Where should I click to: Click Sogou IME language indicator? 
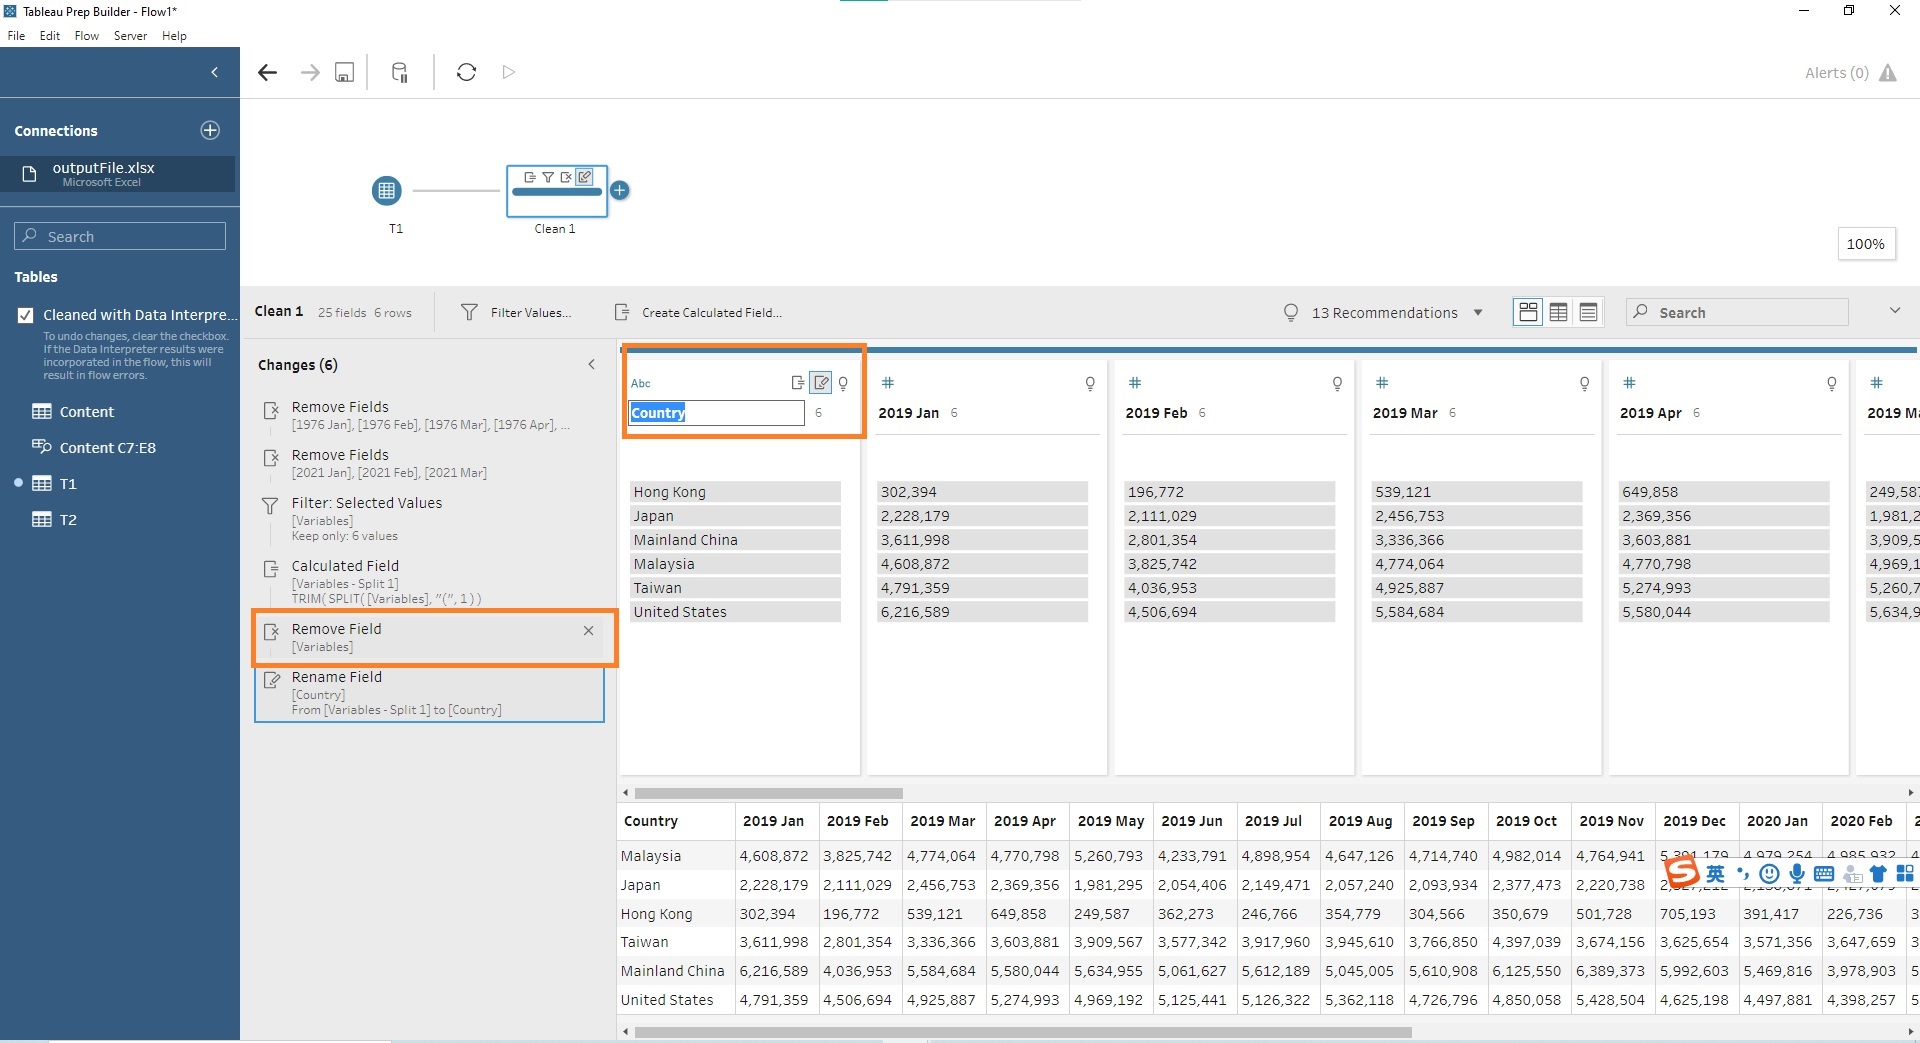coord(1716,874)
